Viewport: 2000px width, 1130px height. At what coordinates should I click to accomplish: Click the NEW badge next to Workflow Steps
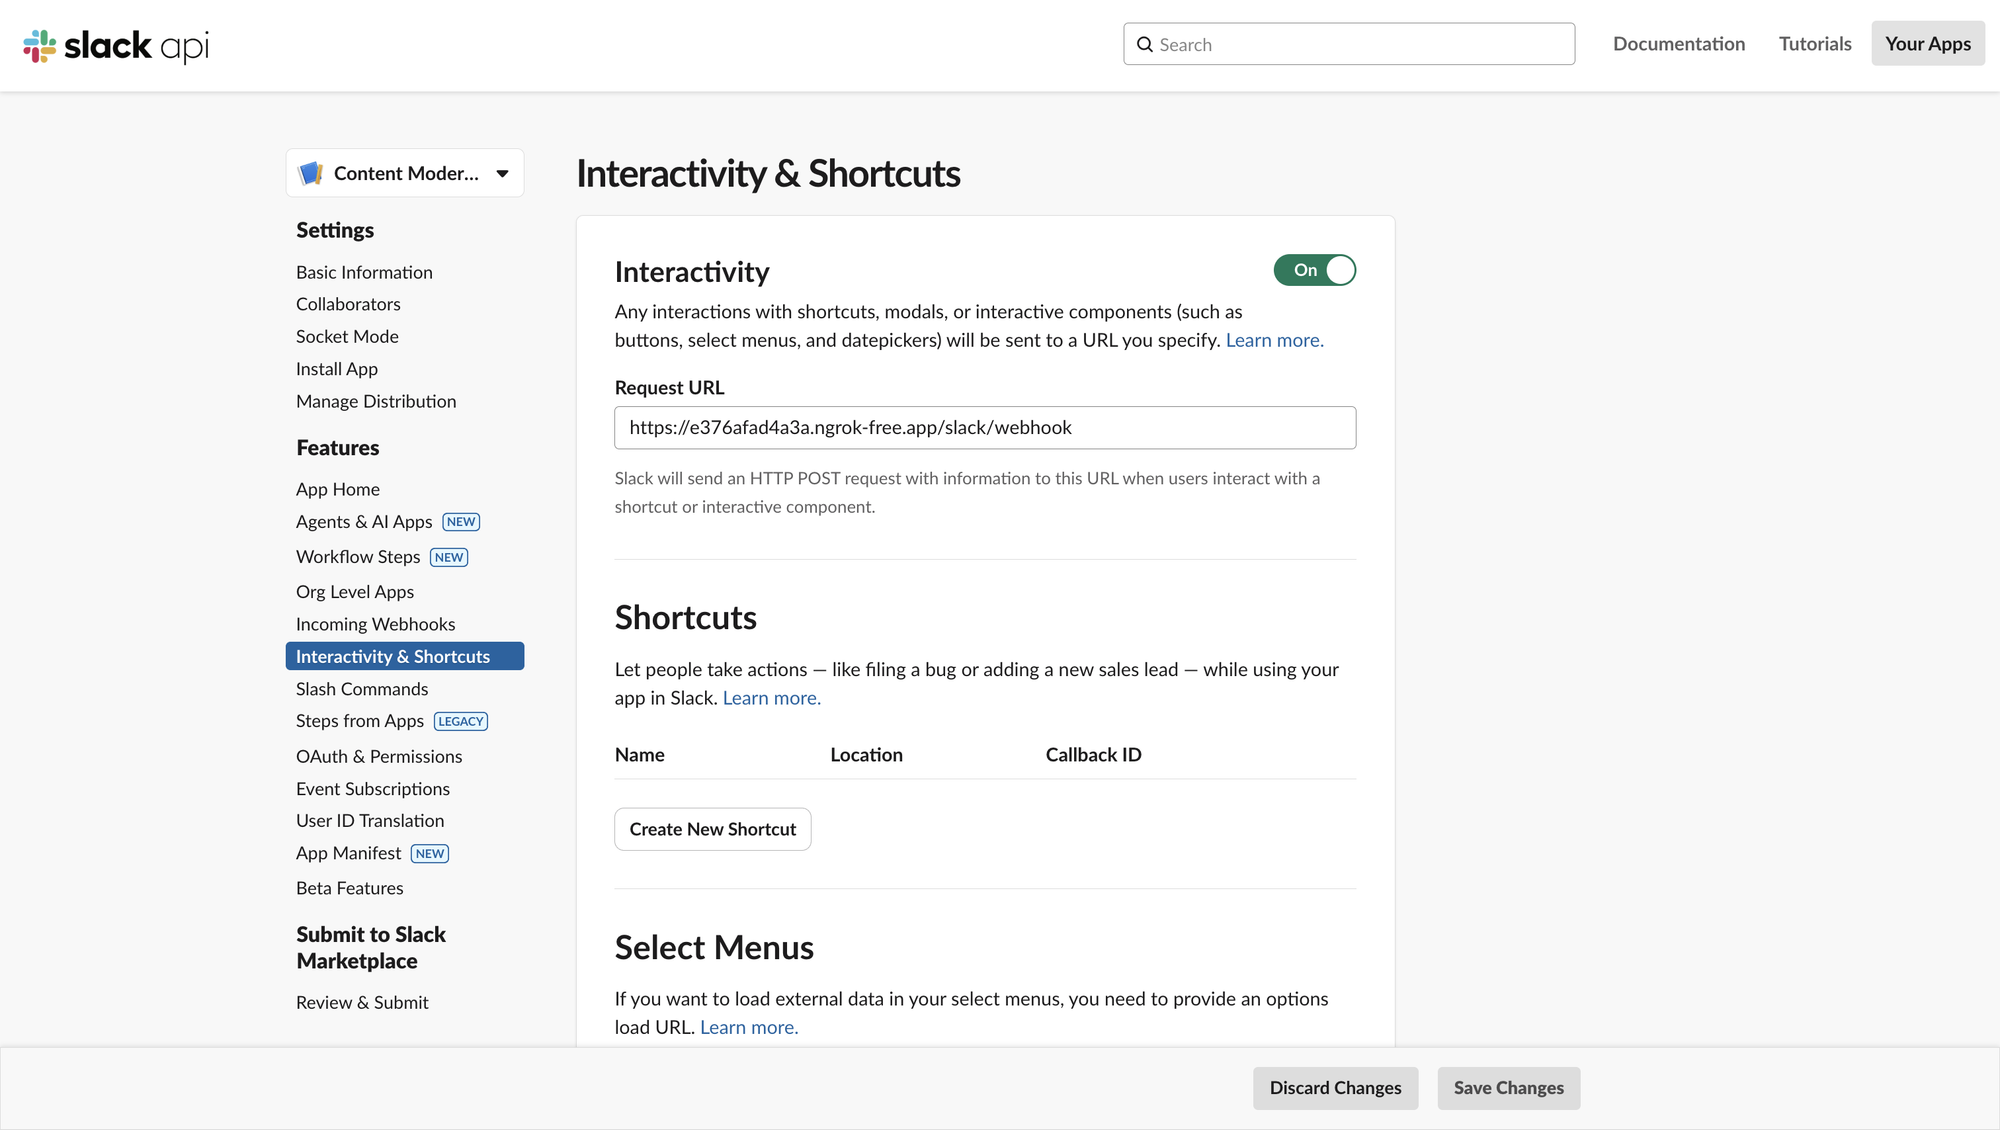(449, 557)
